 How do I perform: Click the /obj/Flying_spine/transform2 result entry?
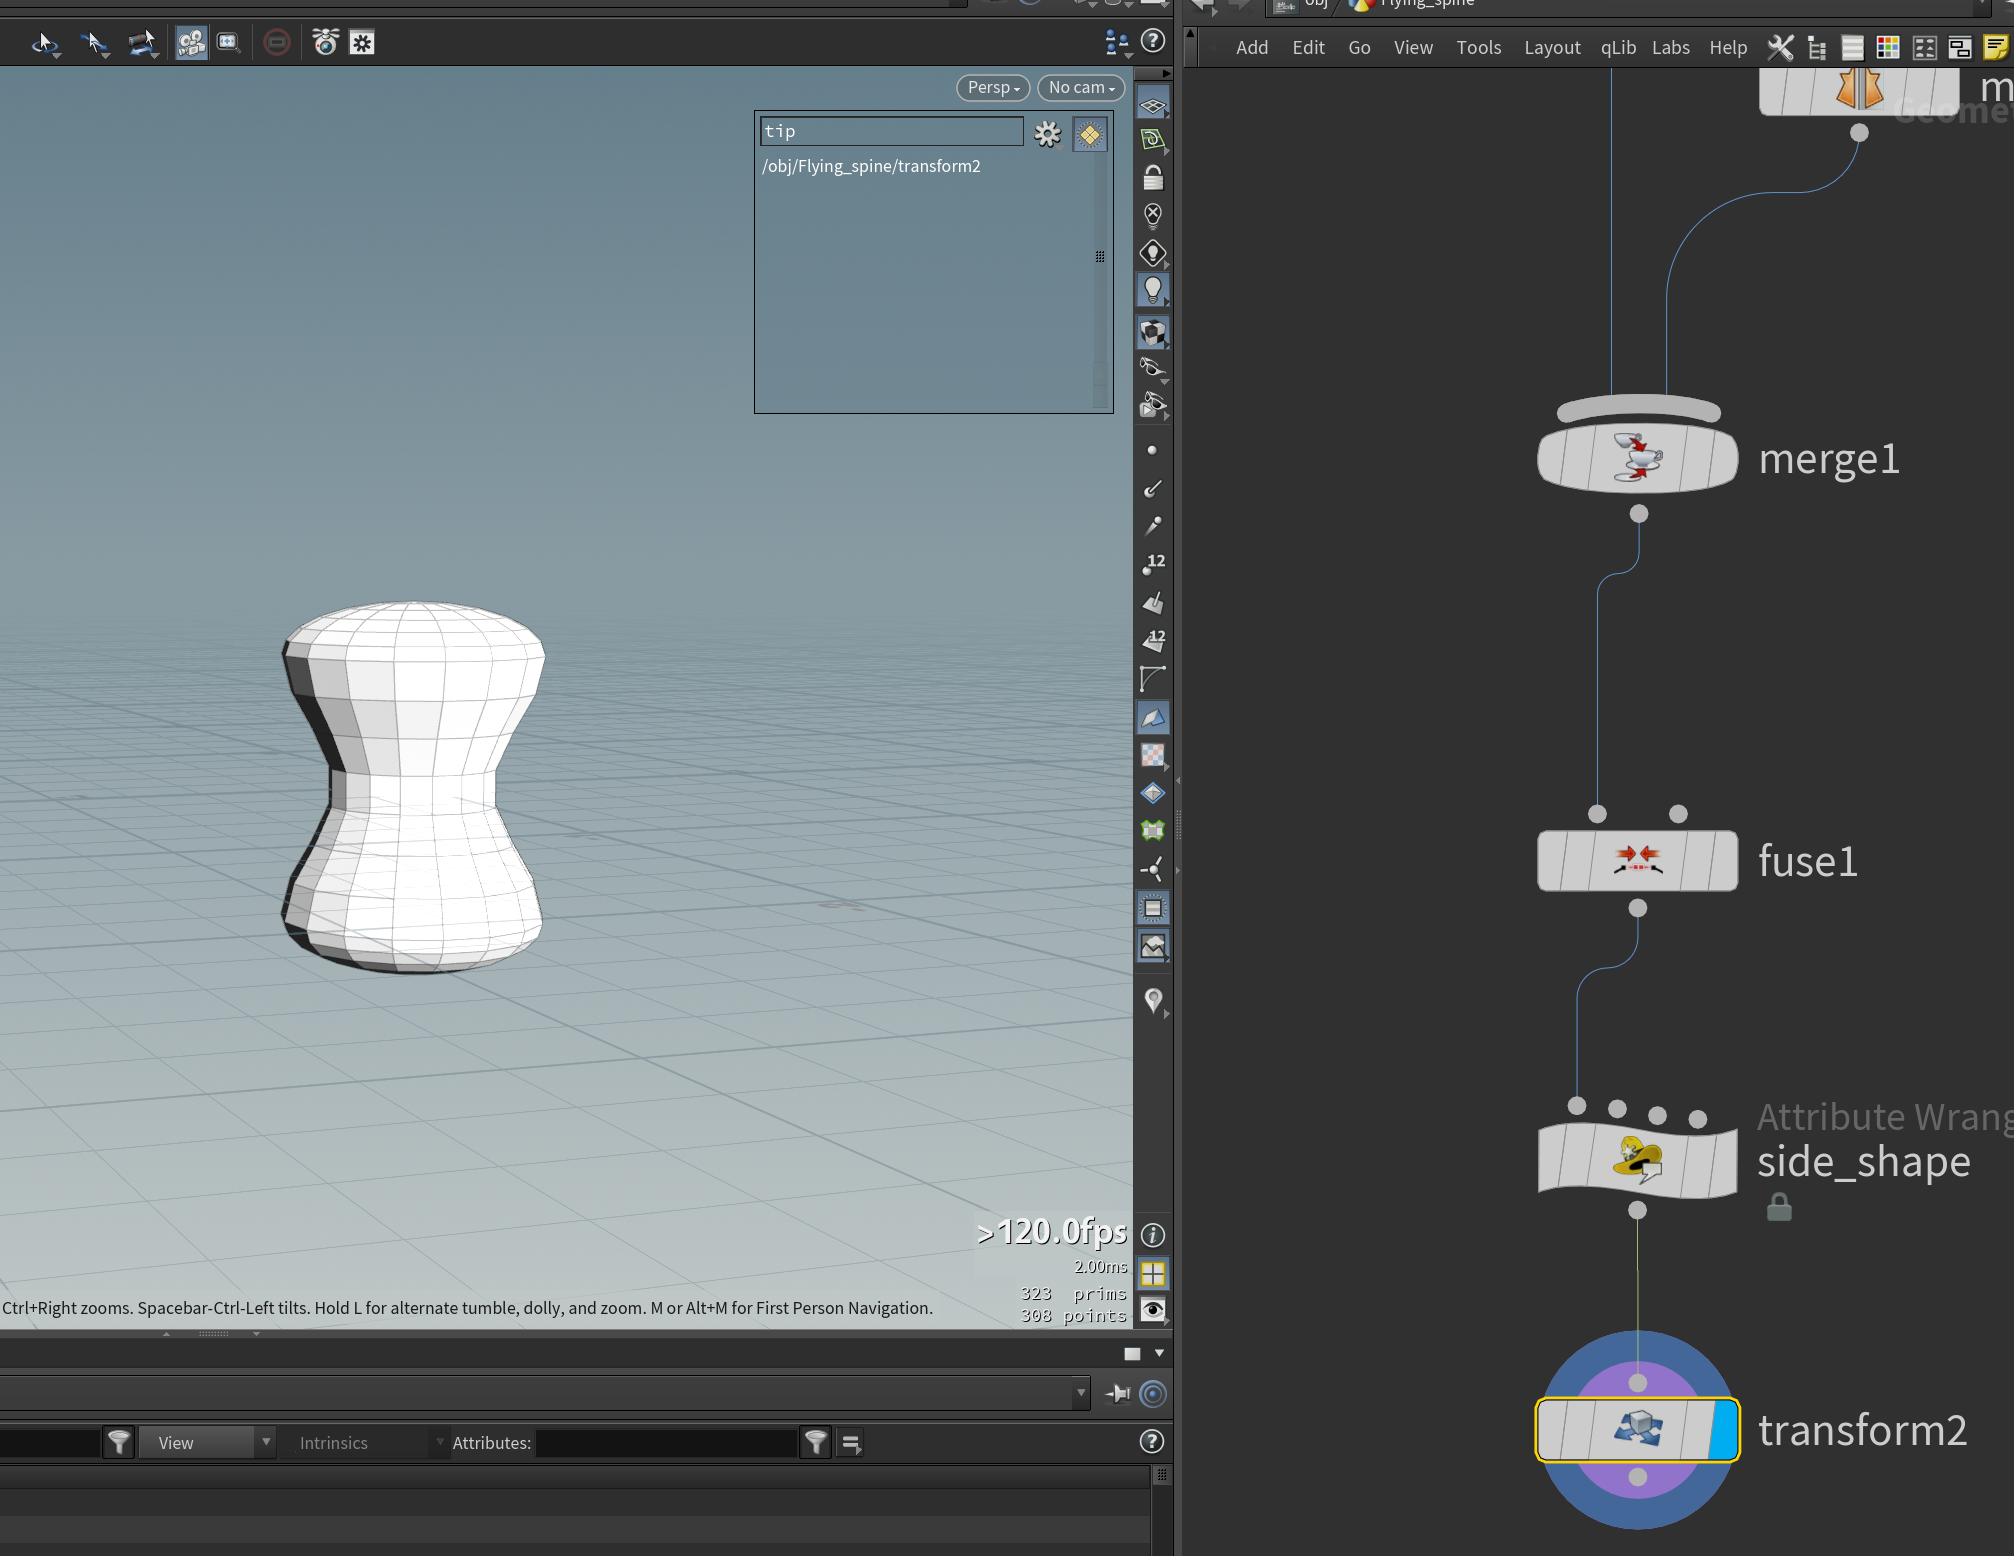coord(871,166)
